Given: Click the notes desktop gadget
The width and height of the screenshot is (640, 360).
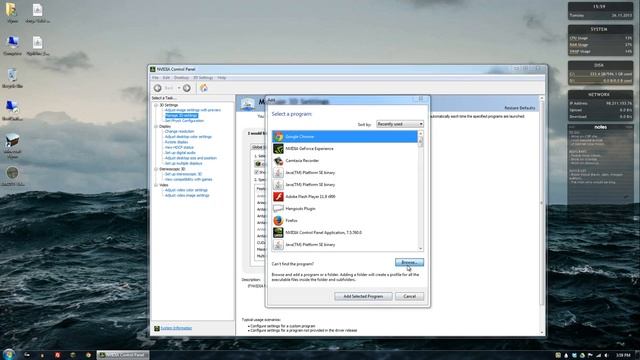Looking at the screenshot, I should (600, 163).
